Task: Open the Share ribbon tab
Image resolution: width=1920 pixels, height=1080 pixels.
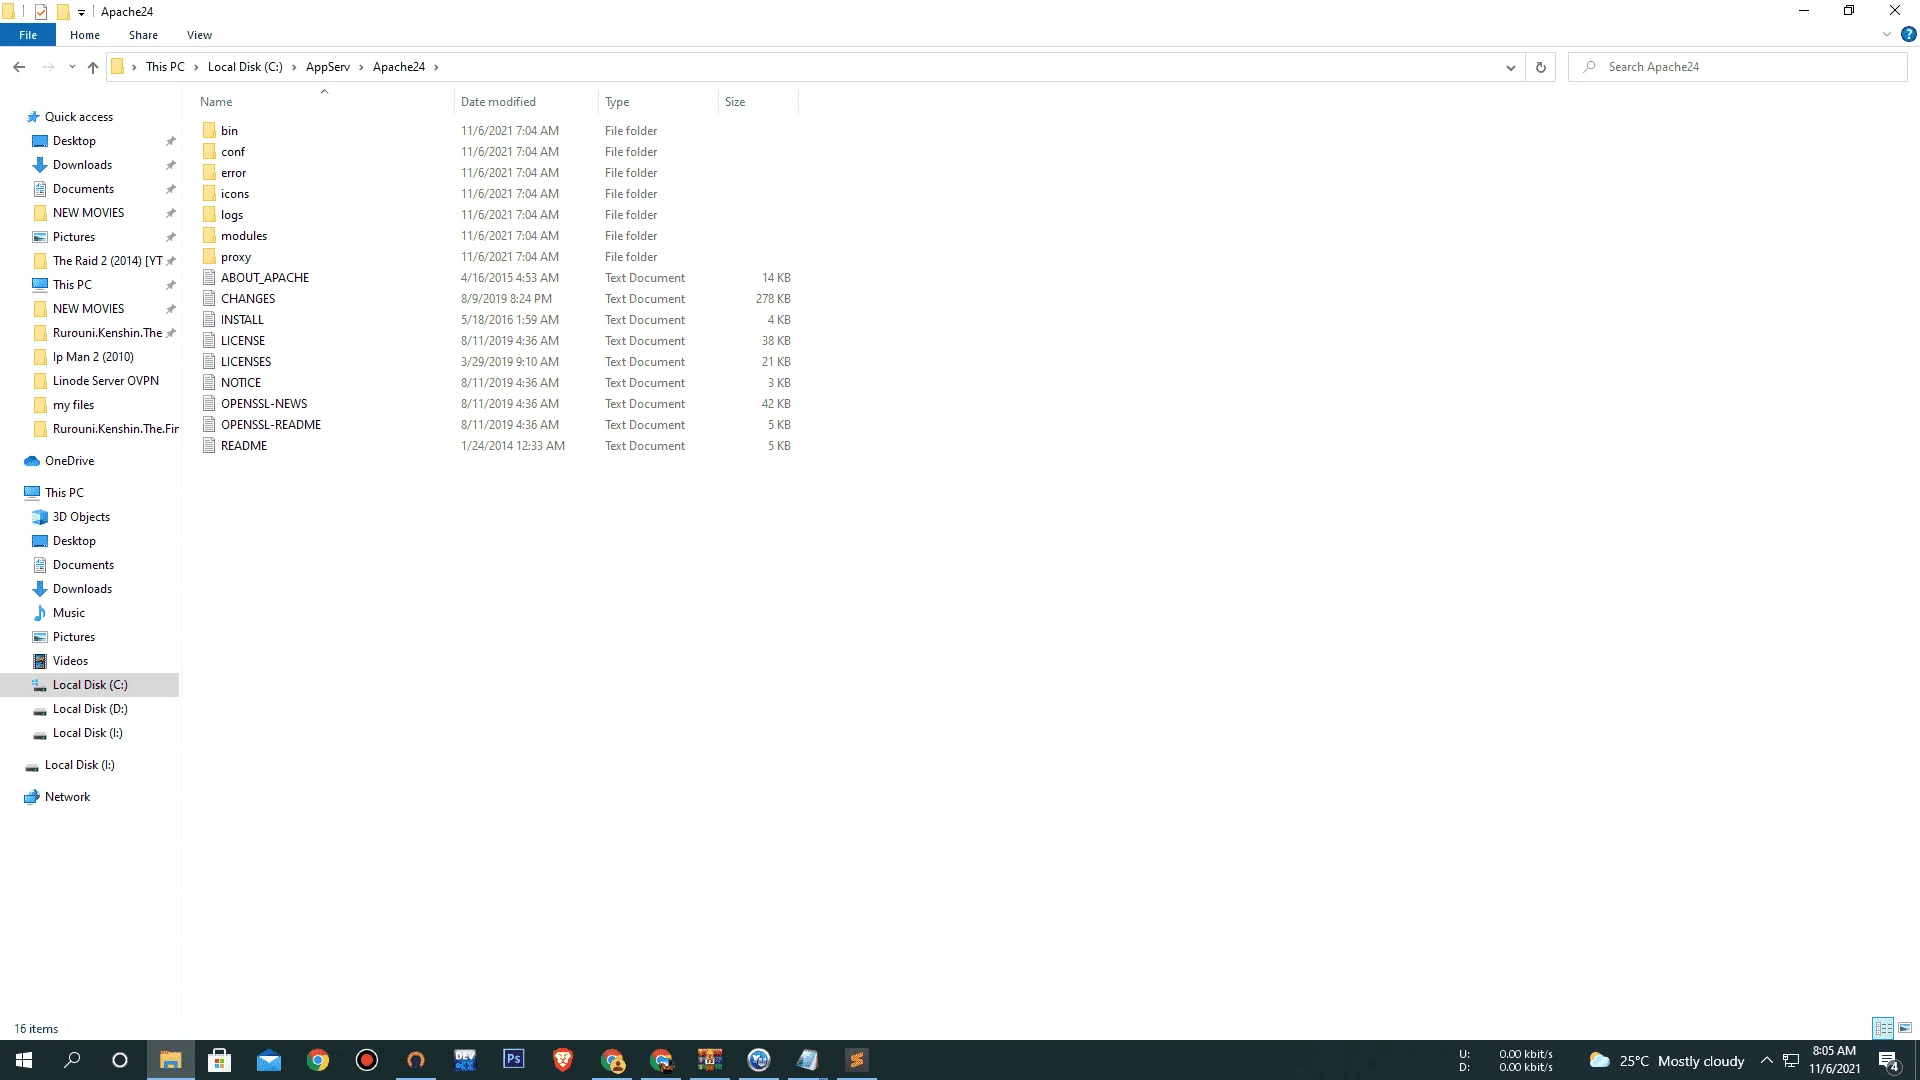Action: [x=143, y=35]
